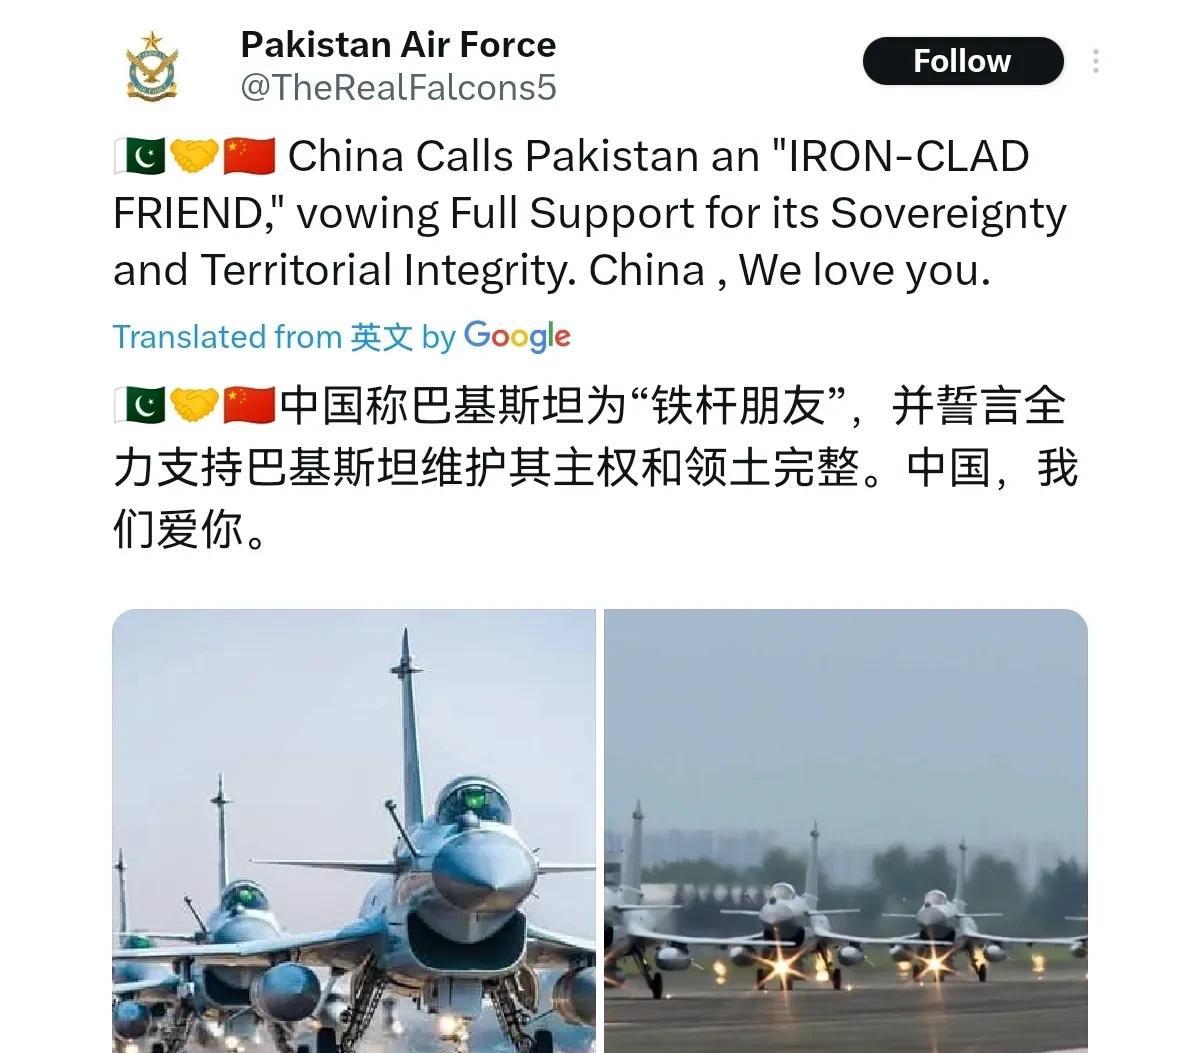This screenshot has width=1200, height=1053.
Task: Click the handshake emoji in English tweet
Action: point(194,157)
